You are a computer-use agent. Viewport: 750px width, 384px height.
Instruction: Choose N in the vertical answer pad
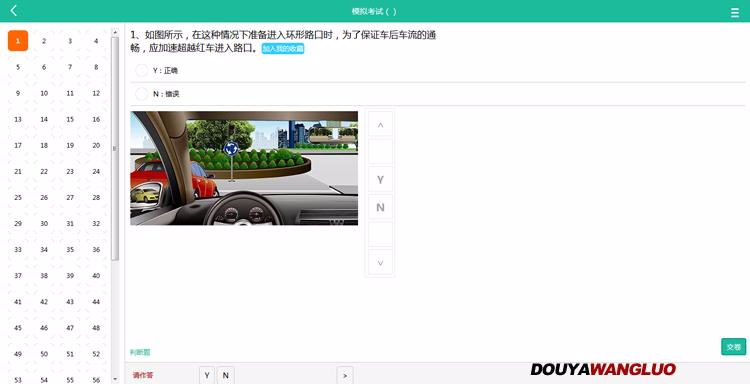click(x=380, y=207)
